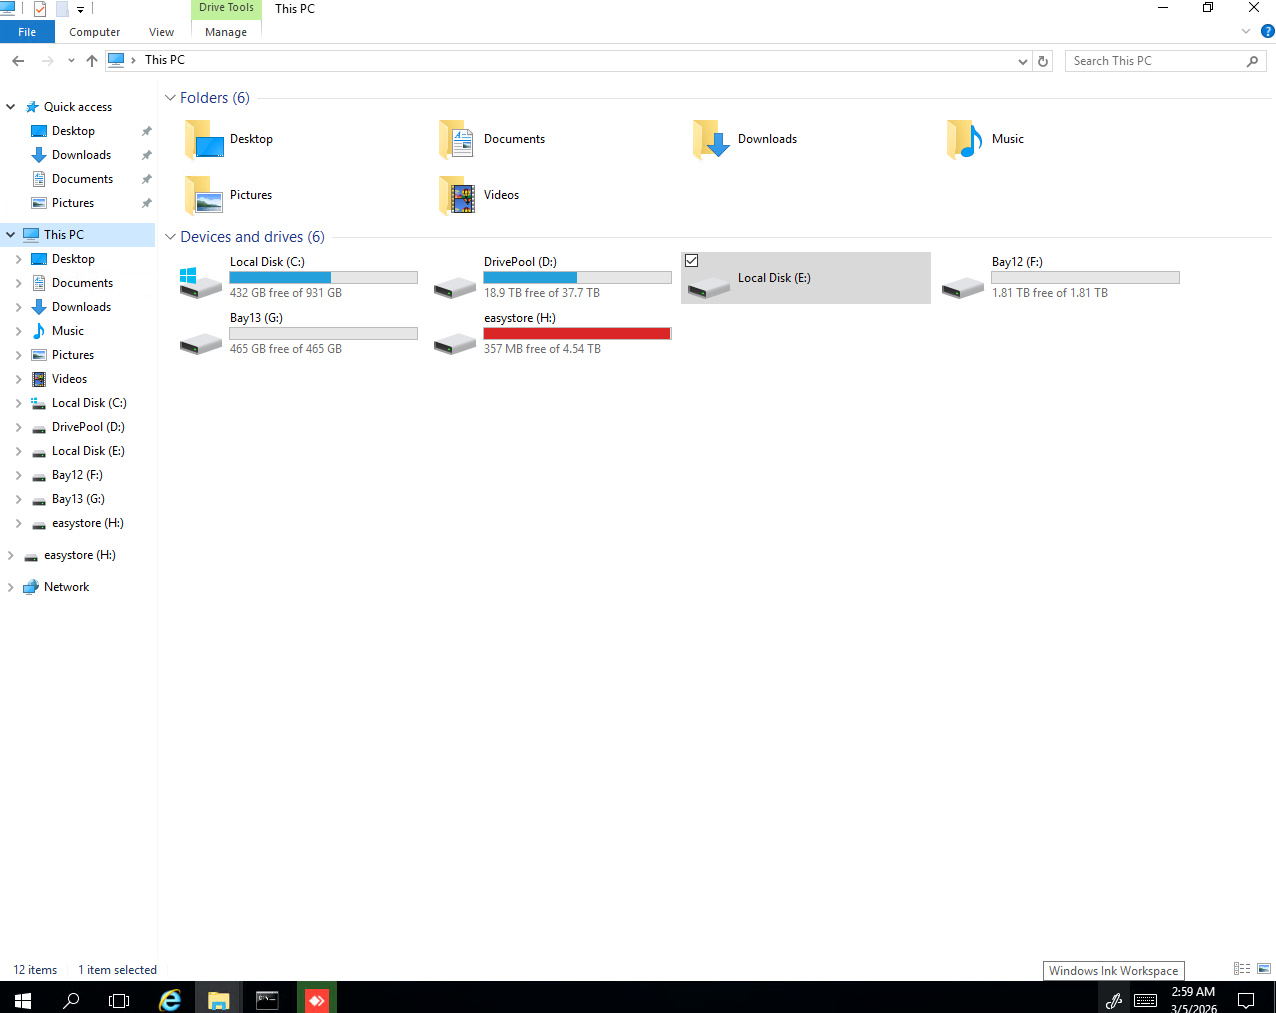Switch to large icons view in status bar
The width and height of the screenshot is (1276, 1013).
tap(1264, 969)
